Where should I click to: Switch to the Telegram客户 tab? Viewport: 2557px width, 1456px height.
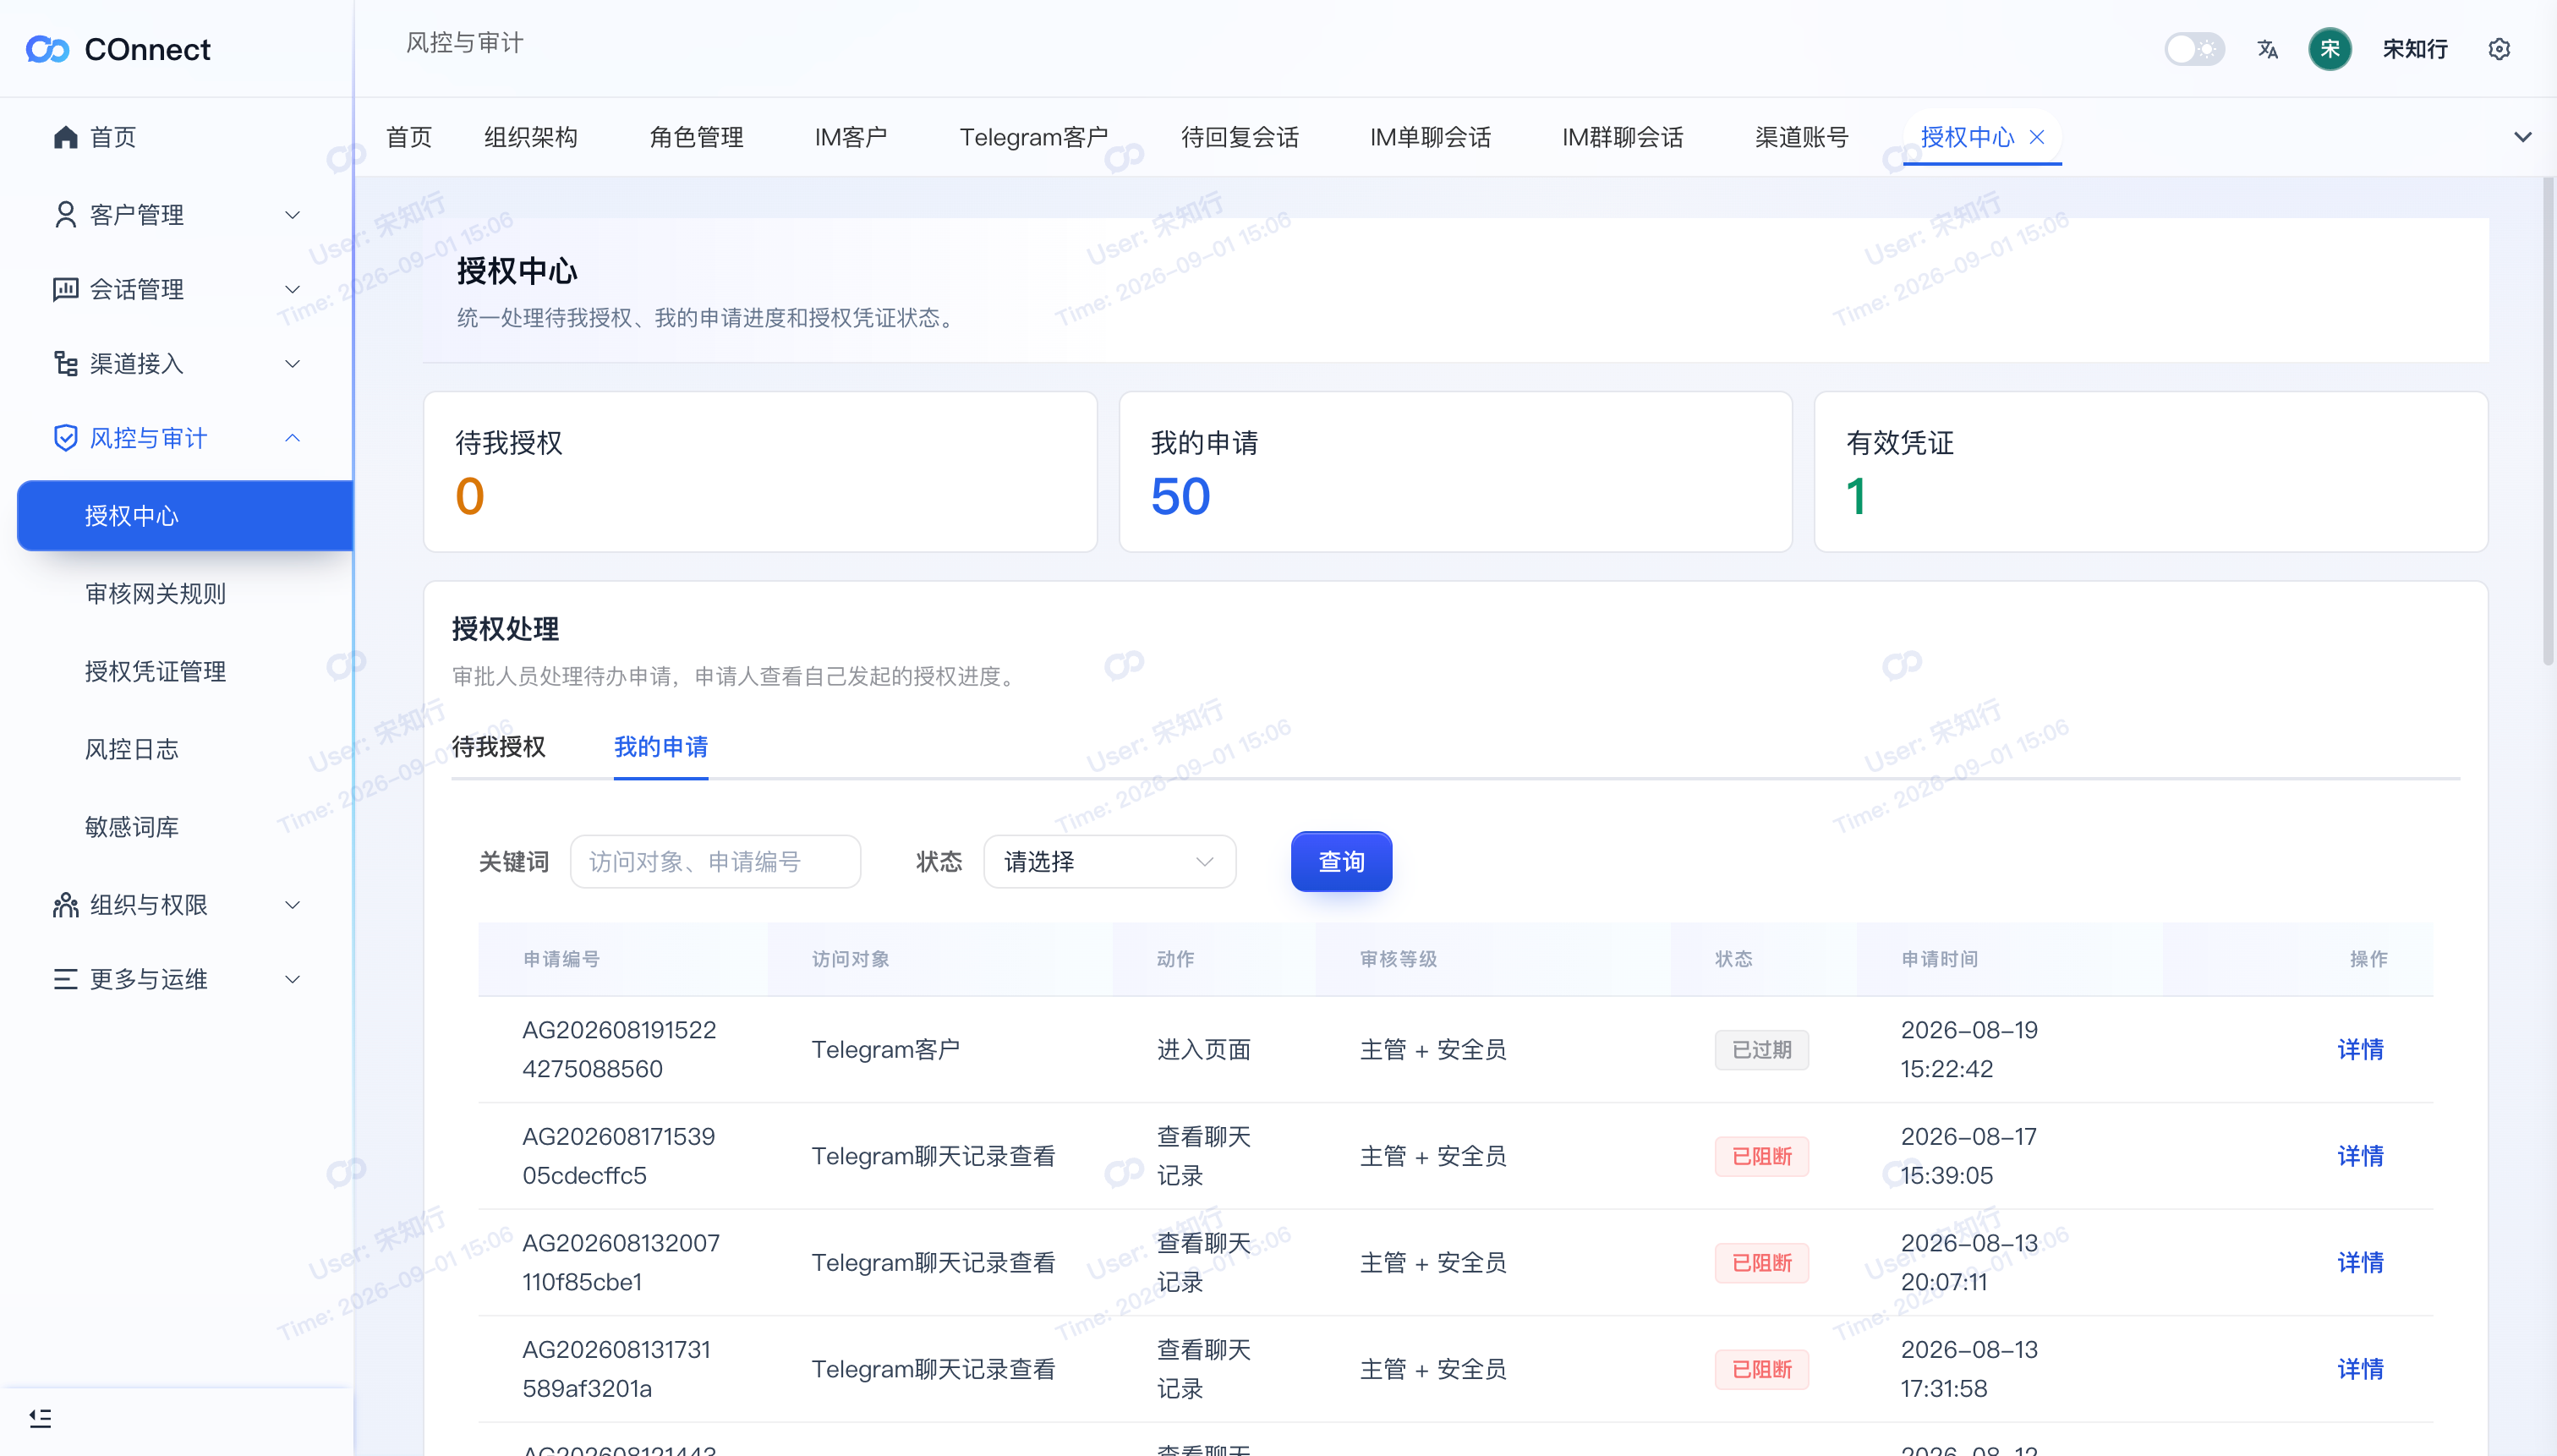[1033, 137]
